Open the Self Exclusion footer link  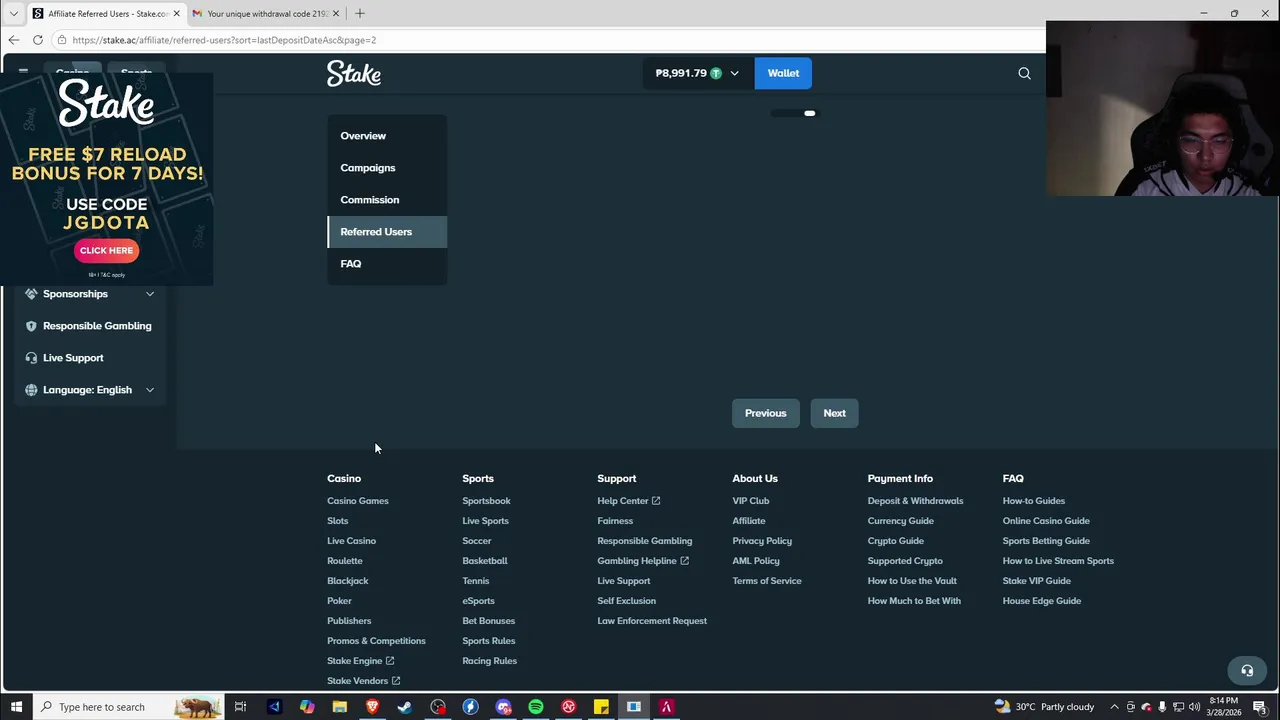(x=627, y=601)
